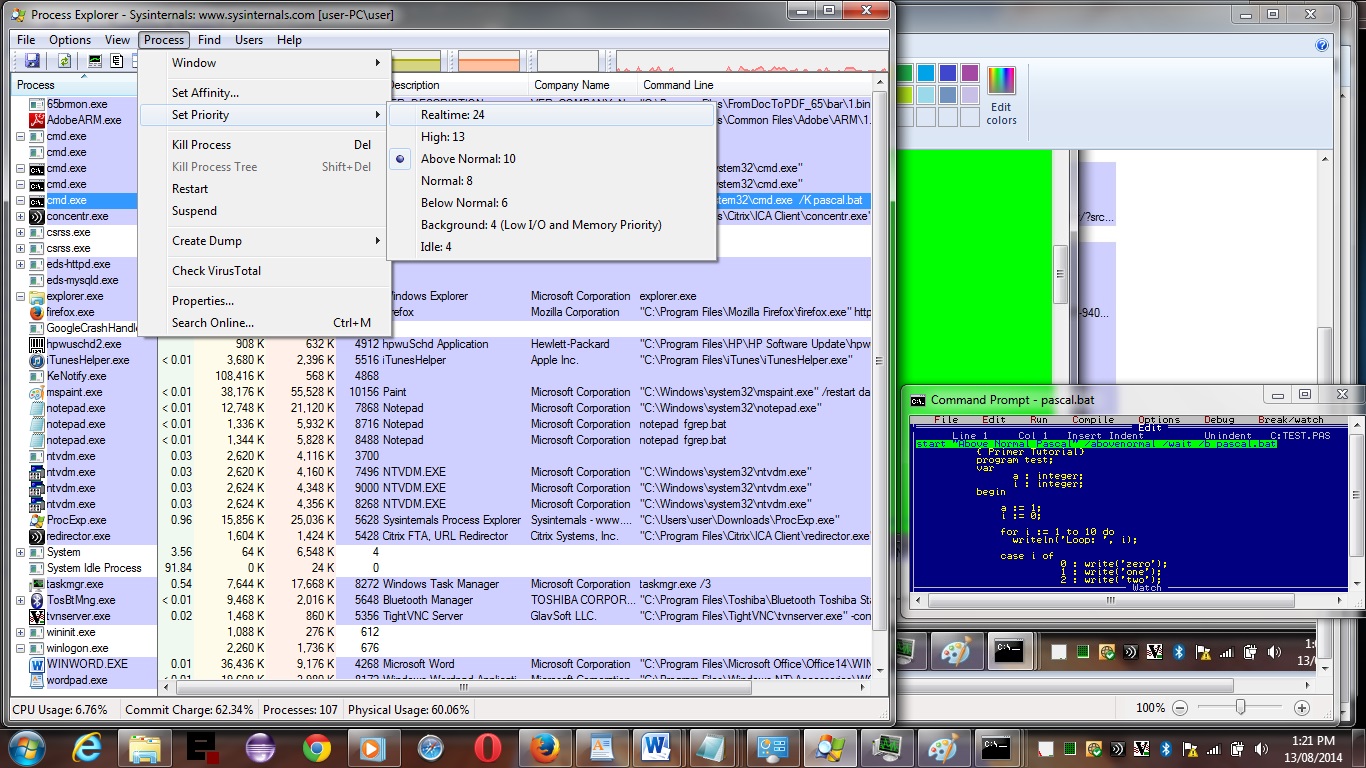Select Realtime: 24 priority
Image resolution: width=1366 pixels, height=768 pixels.
[452, 115]
